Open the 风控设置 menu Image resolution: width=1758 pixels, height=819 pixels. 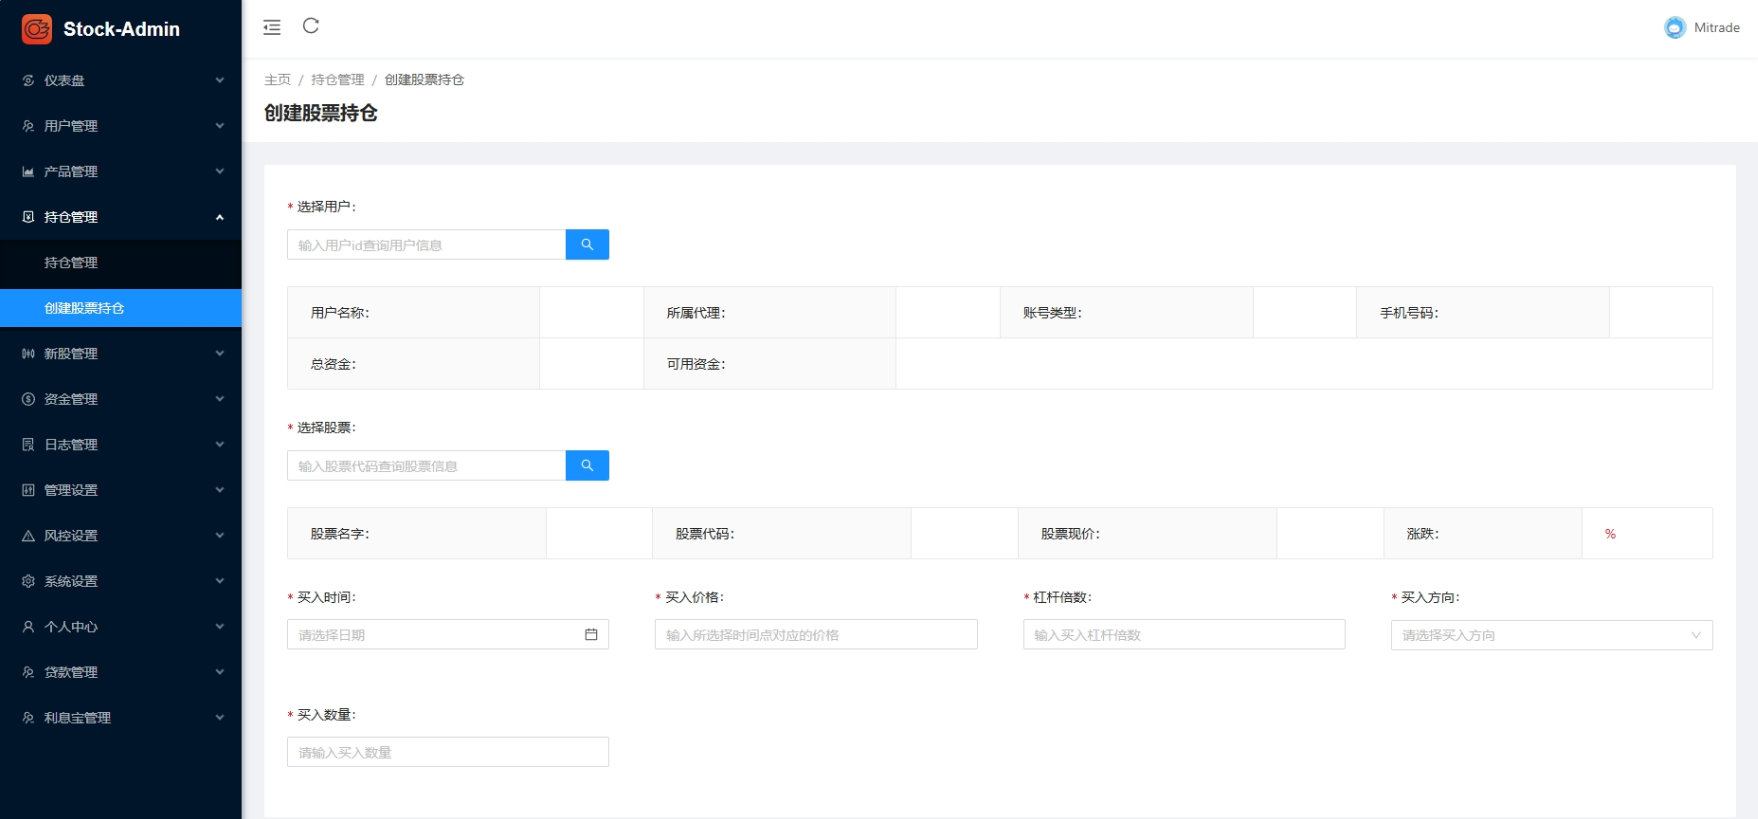(x=120, y=536)
